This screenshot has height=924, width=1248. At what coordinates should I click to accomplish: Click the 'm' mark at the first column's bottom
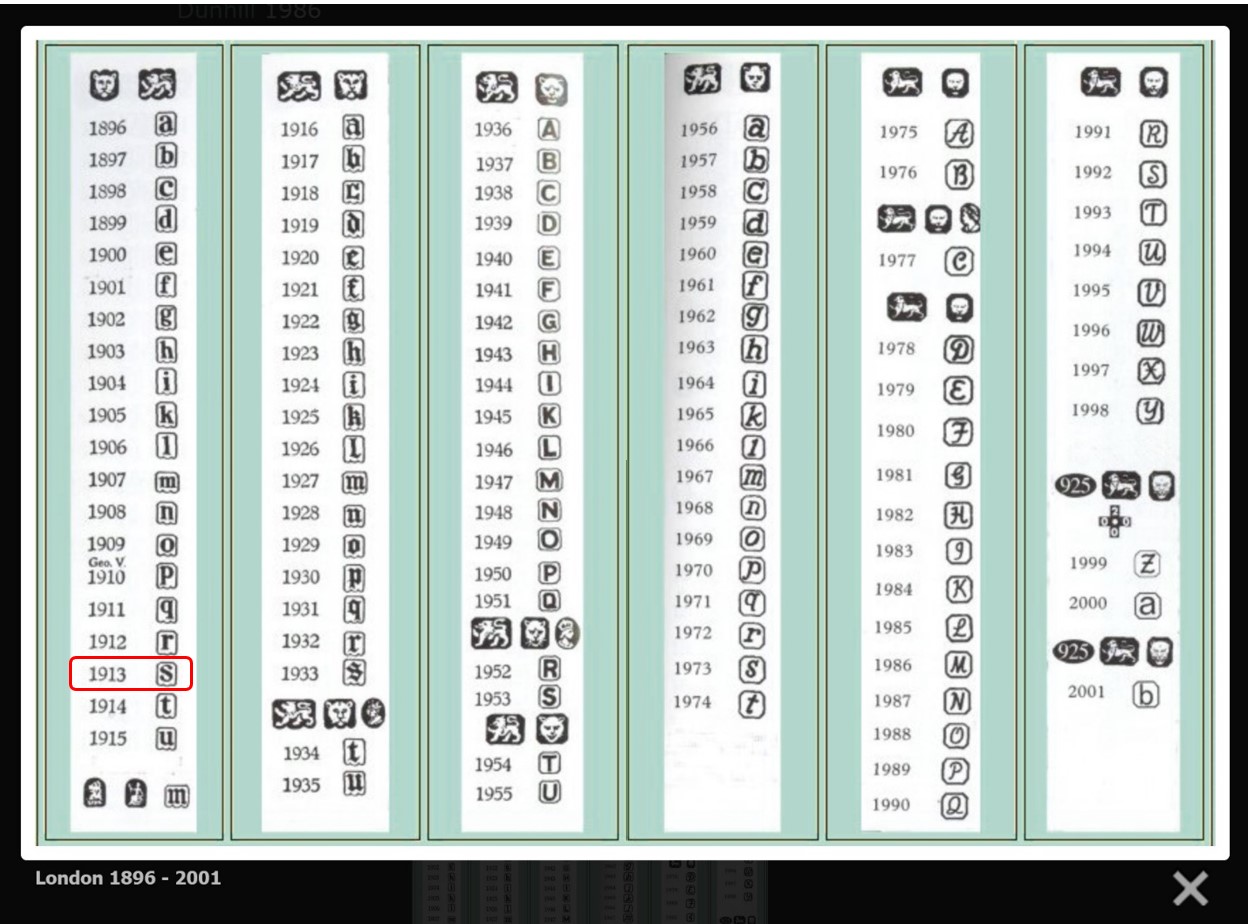pyautogui.click(x=176, y=795)
